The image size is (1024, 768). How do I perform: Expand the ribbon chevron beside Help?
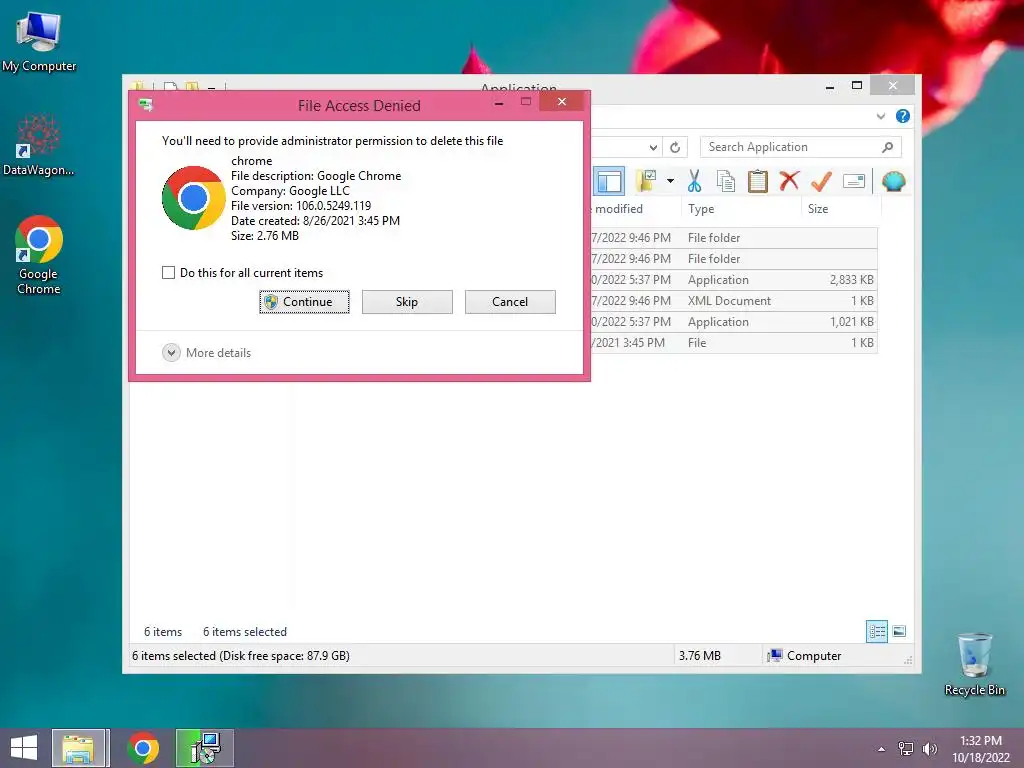coord(881,116)
